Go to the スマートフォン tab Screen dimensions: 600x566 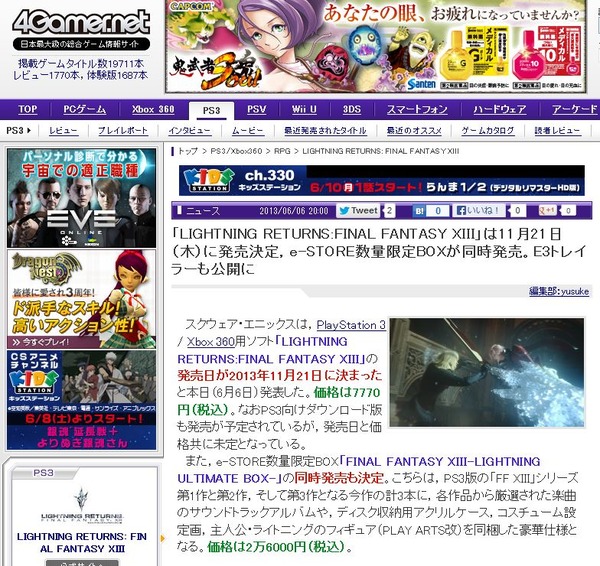pos(417,109)
